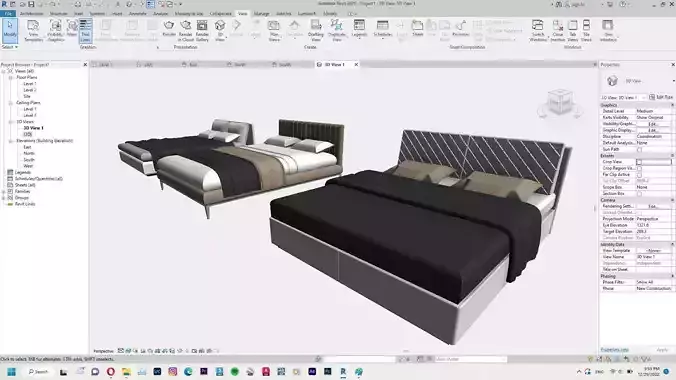Create a Drafting View

[x=316, y=30]
